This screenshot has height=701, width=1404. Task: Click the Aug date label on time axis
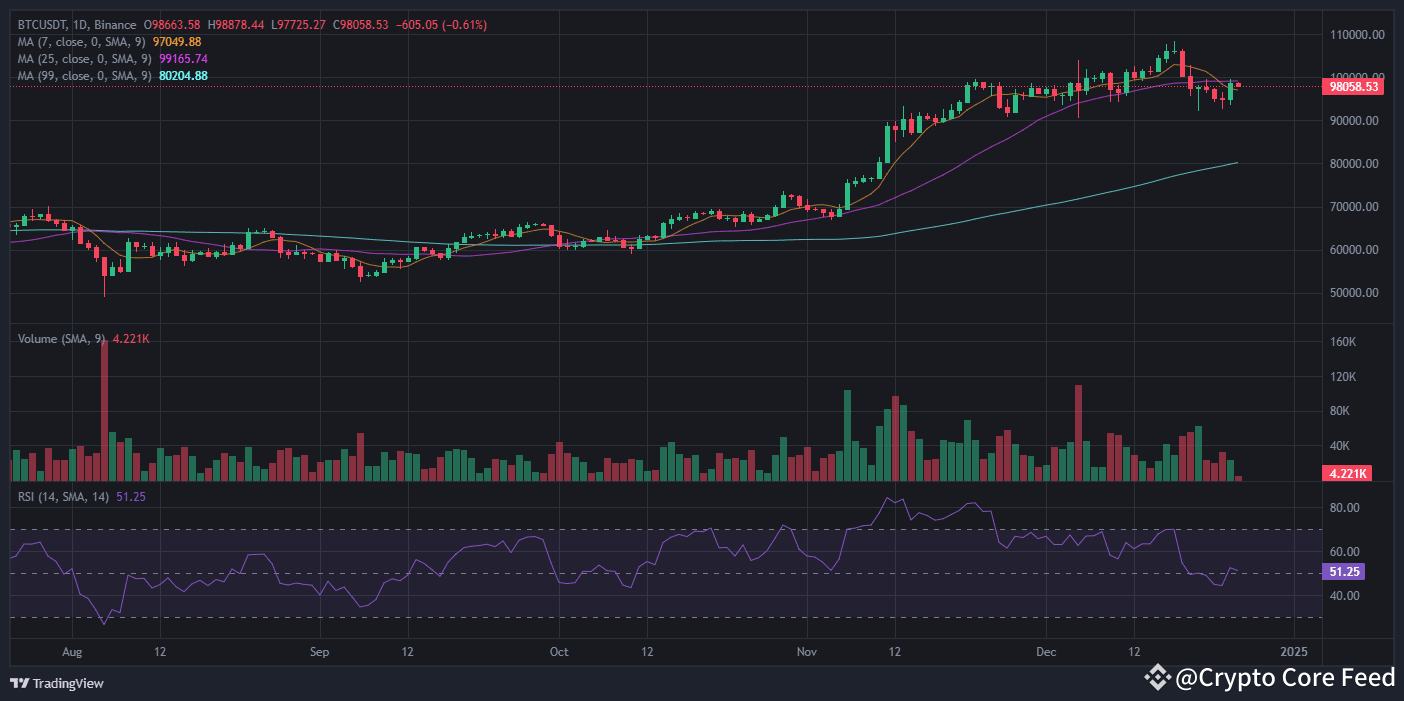tap(72, 651)
